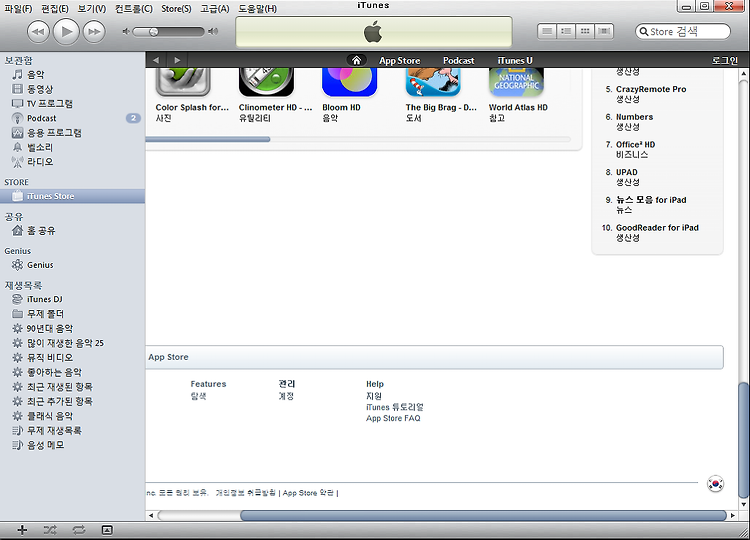Switch to Podcast tab

click(458, 61)
